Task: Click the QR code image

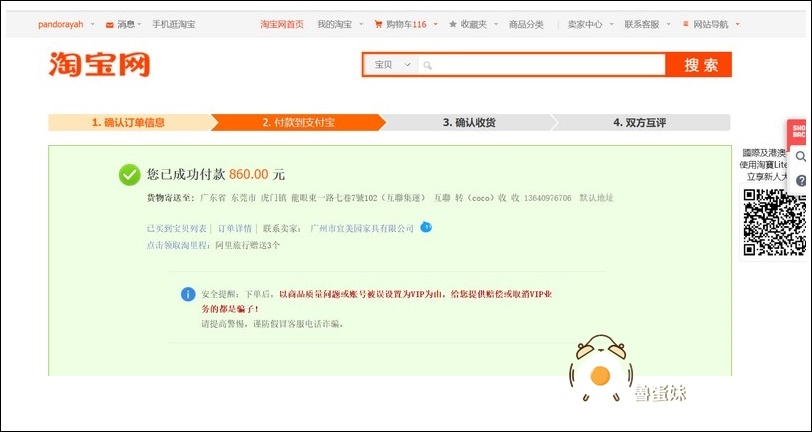Action: coord(775,223)
